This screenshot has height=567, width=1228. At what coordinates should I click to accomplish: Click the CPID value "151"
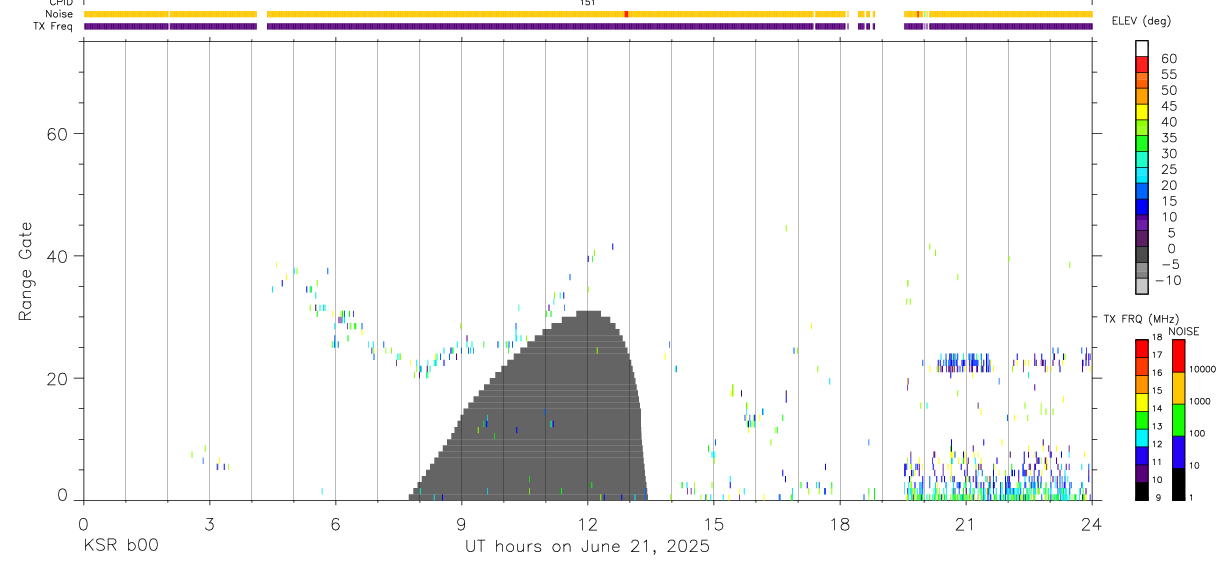pos(587,3)
